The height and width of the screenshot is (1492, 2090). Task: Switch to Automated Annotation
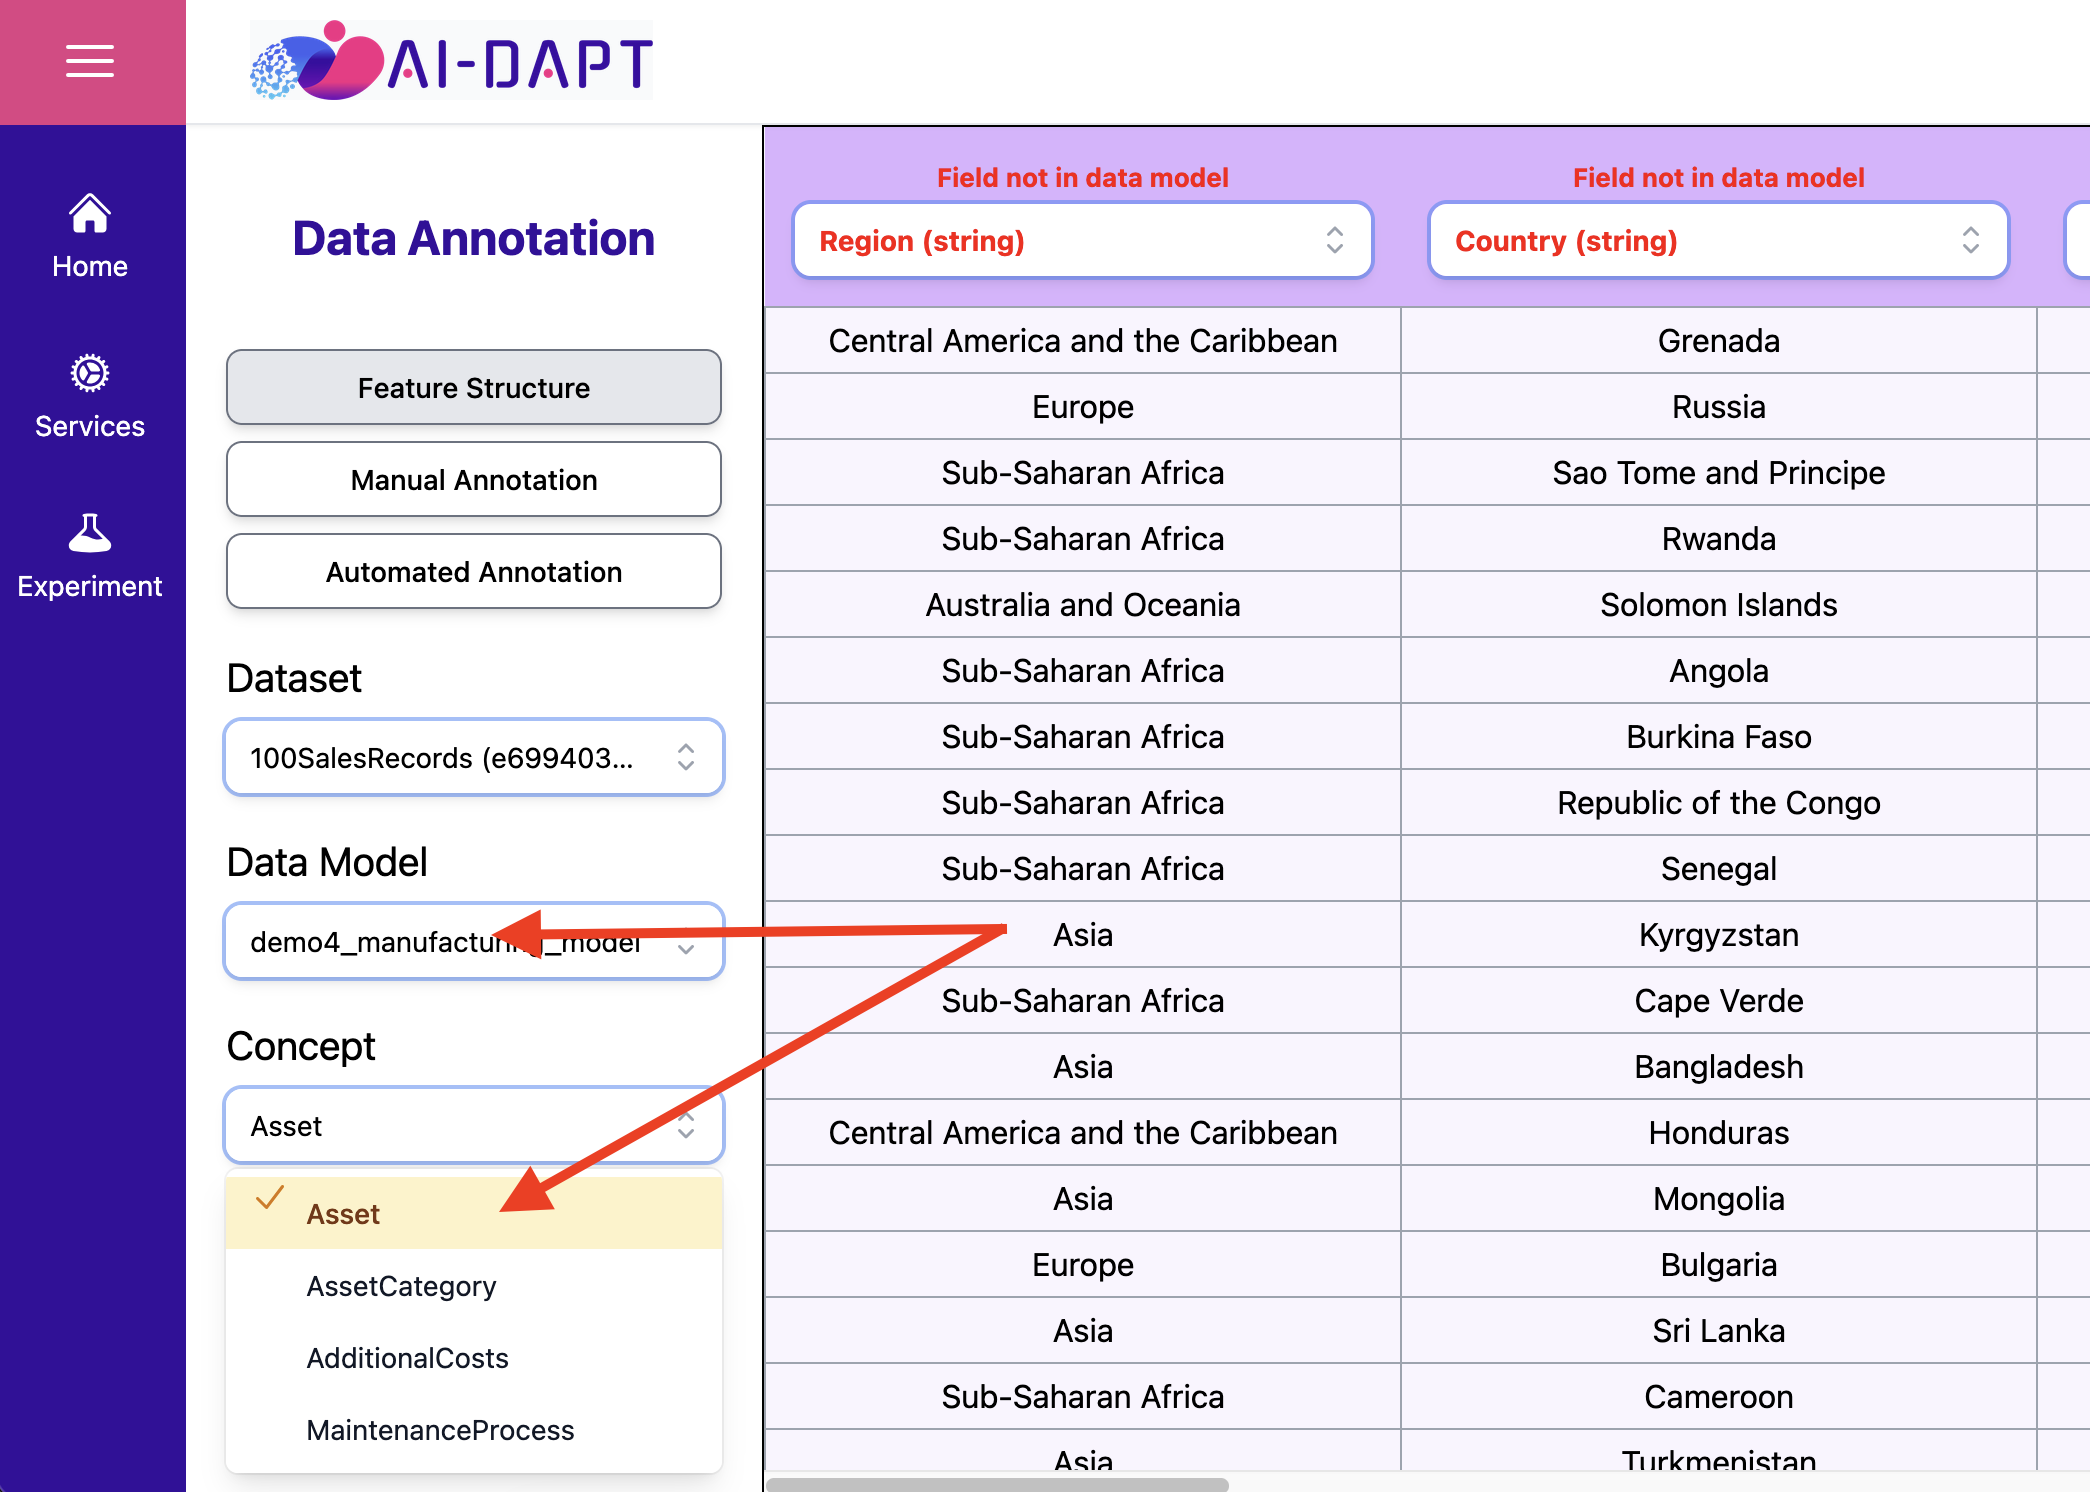[474, 571]
